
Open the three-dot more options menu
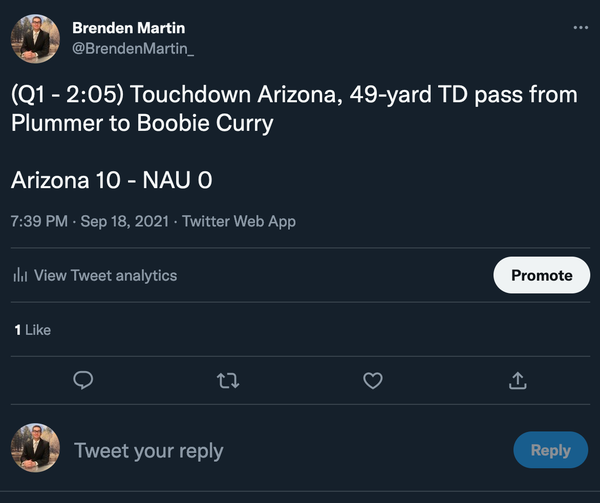[581, 28]
